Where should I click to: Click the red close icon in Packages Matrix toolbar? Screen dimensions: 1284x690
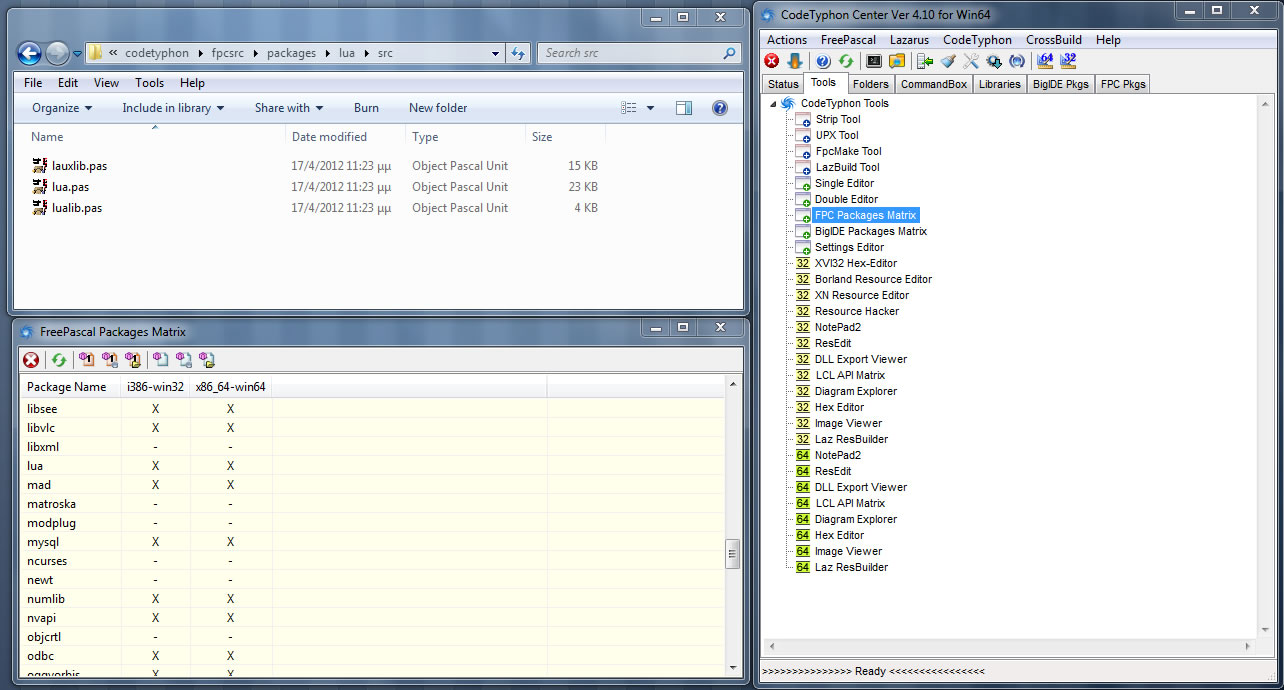coord(32,360)
